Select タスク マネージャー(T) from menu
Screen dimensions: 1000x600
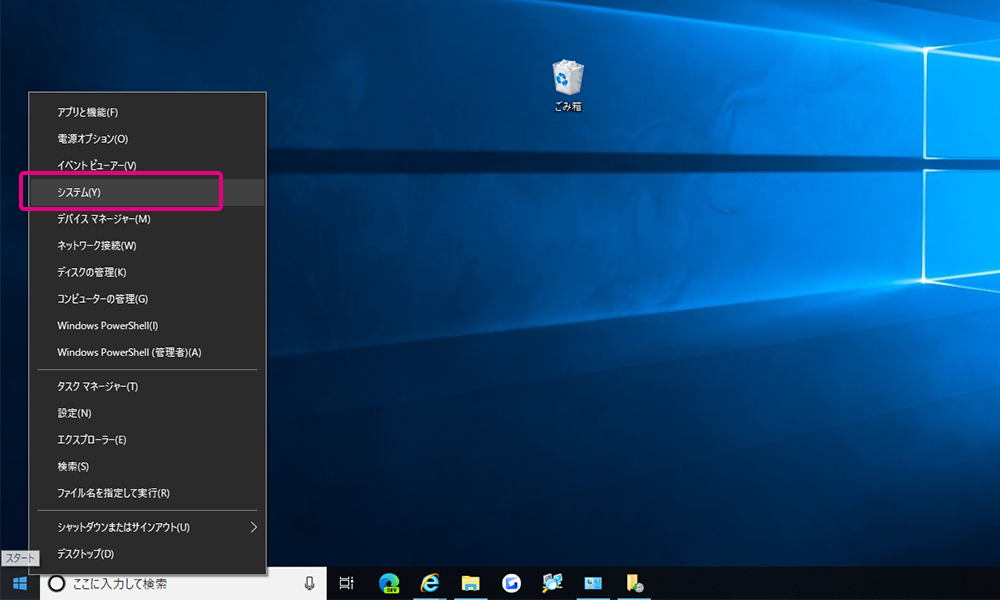point(98,386)
